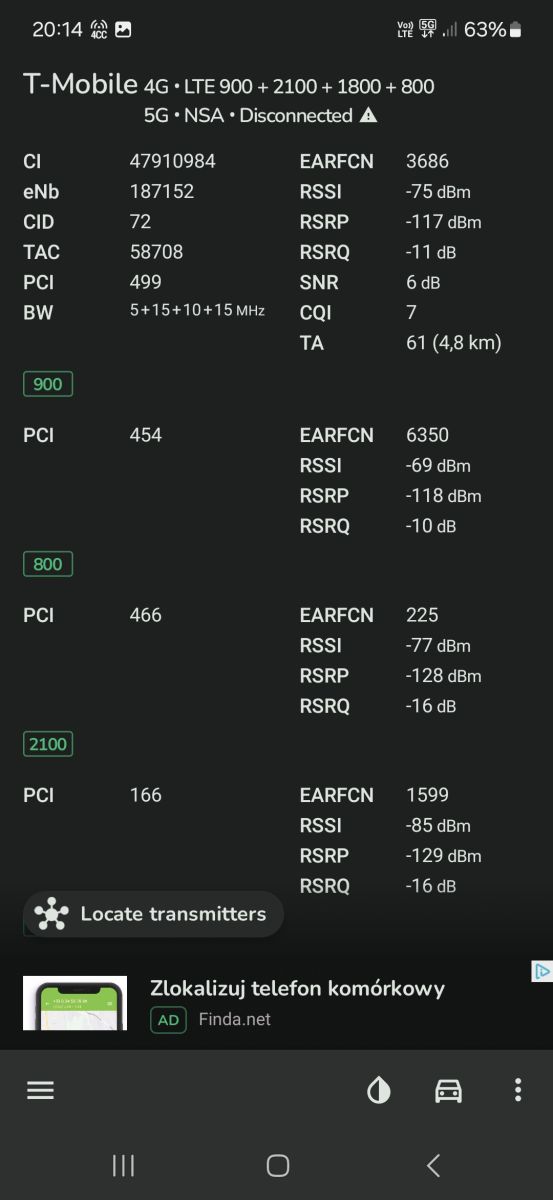Select the 800 band badge
Screen dimensions: 553x1200
[48, 564]
